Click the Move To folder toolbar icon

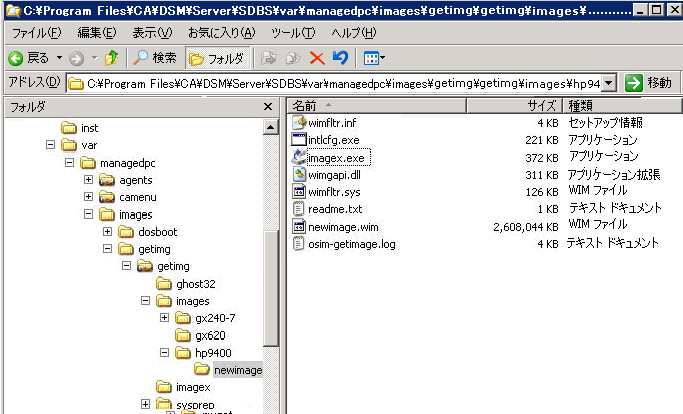point(268,58)
